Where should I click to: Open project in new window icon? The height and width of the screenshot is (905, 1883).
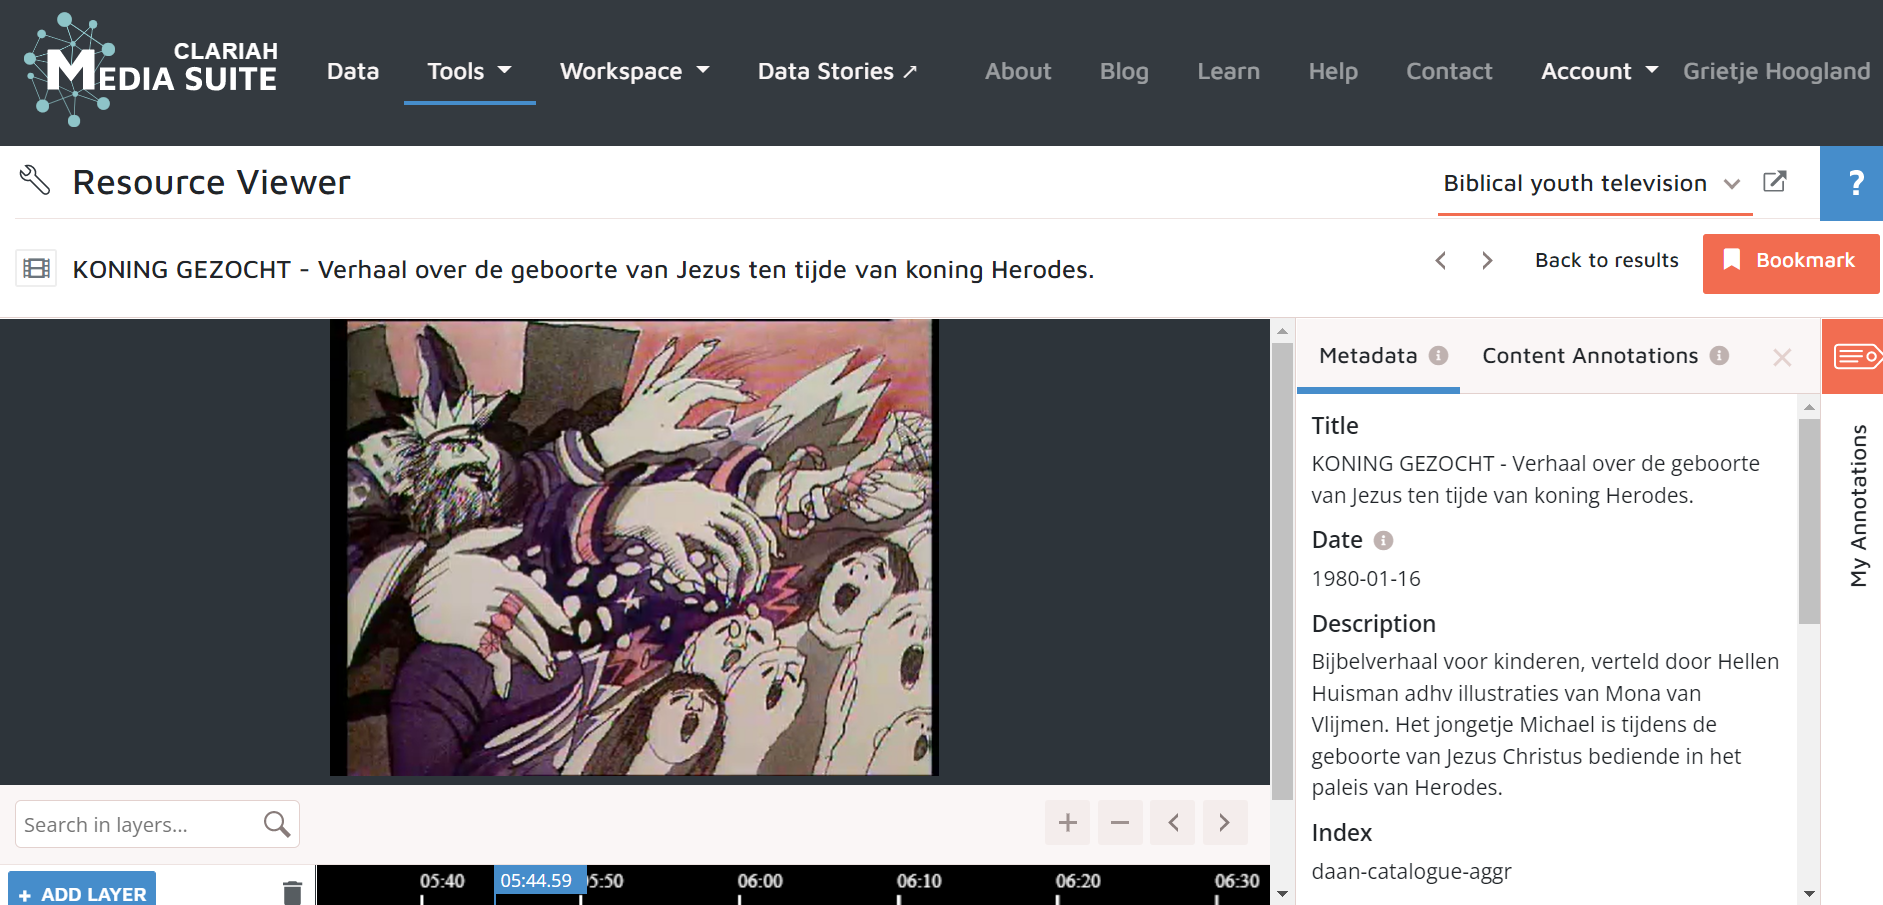(x=1774, y=182)
